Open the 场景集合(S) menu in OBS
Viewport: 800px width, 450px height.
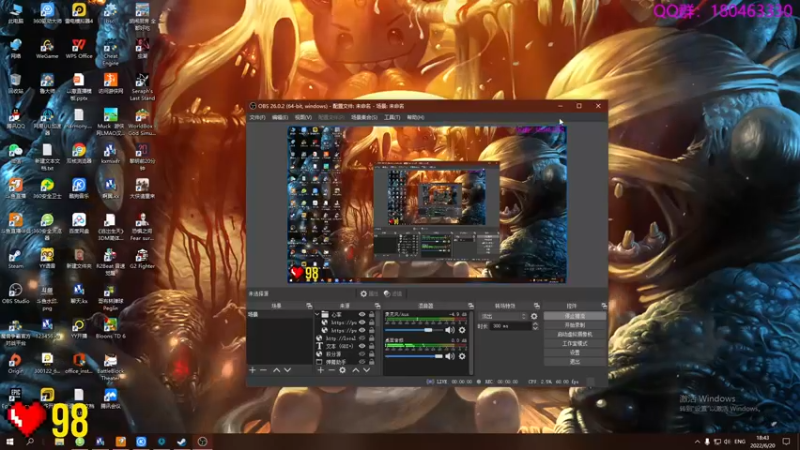coord(364,117)
